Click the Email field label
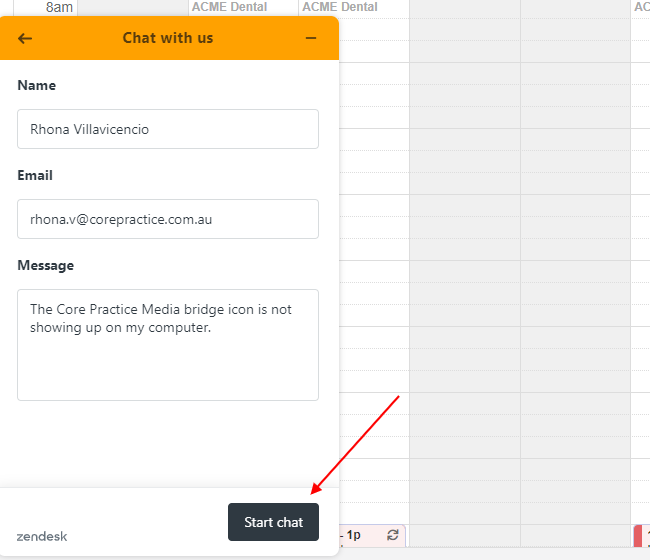 pyautogui.click(x=35, y=175)
